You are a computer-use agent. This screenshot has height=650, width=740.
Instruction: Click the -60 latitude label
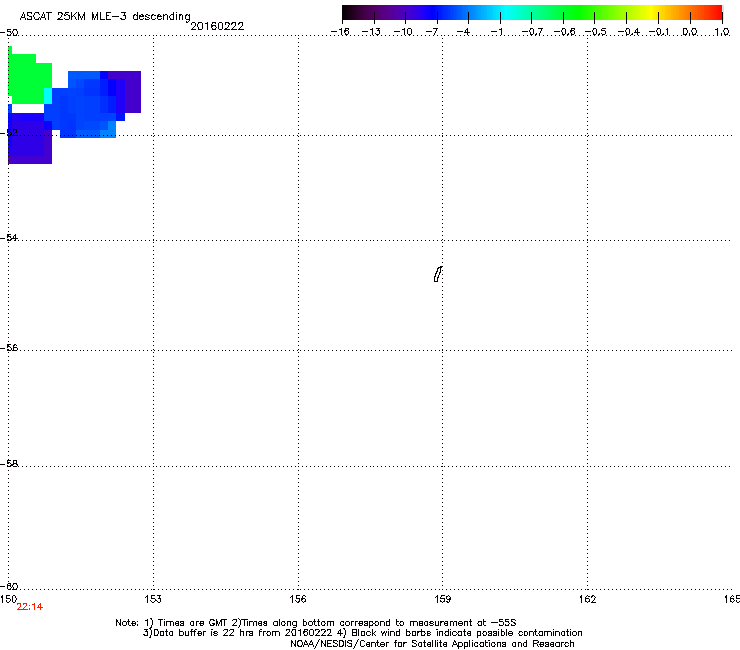click(x=9, y=586)
